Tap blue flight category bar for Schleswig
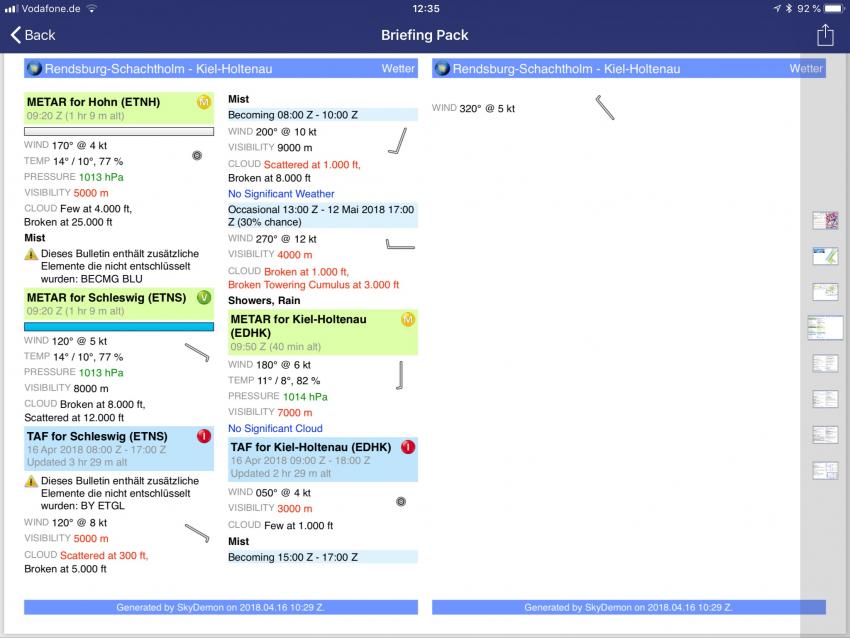 pyautogui.click(x=119, y=327)
